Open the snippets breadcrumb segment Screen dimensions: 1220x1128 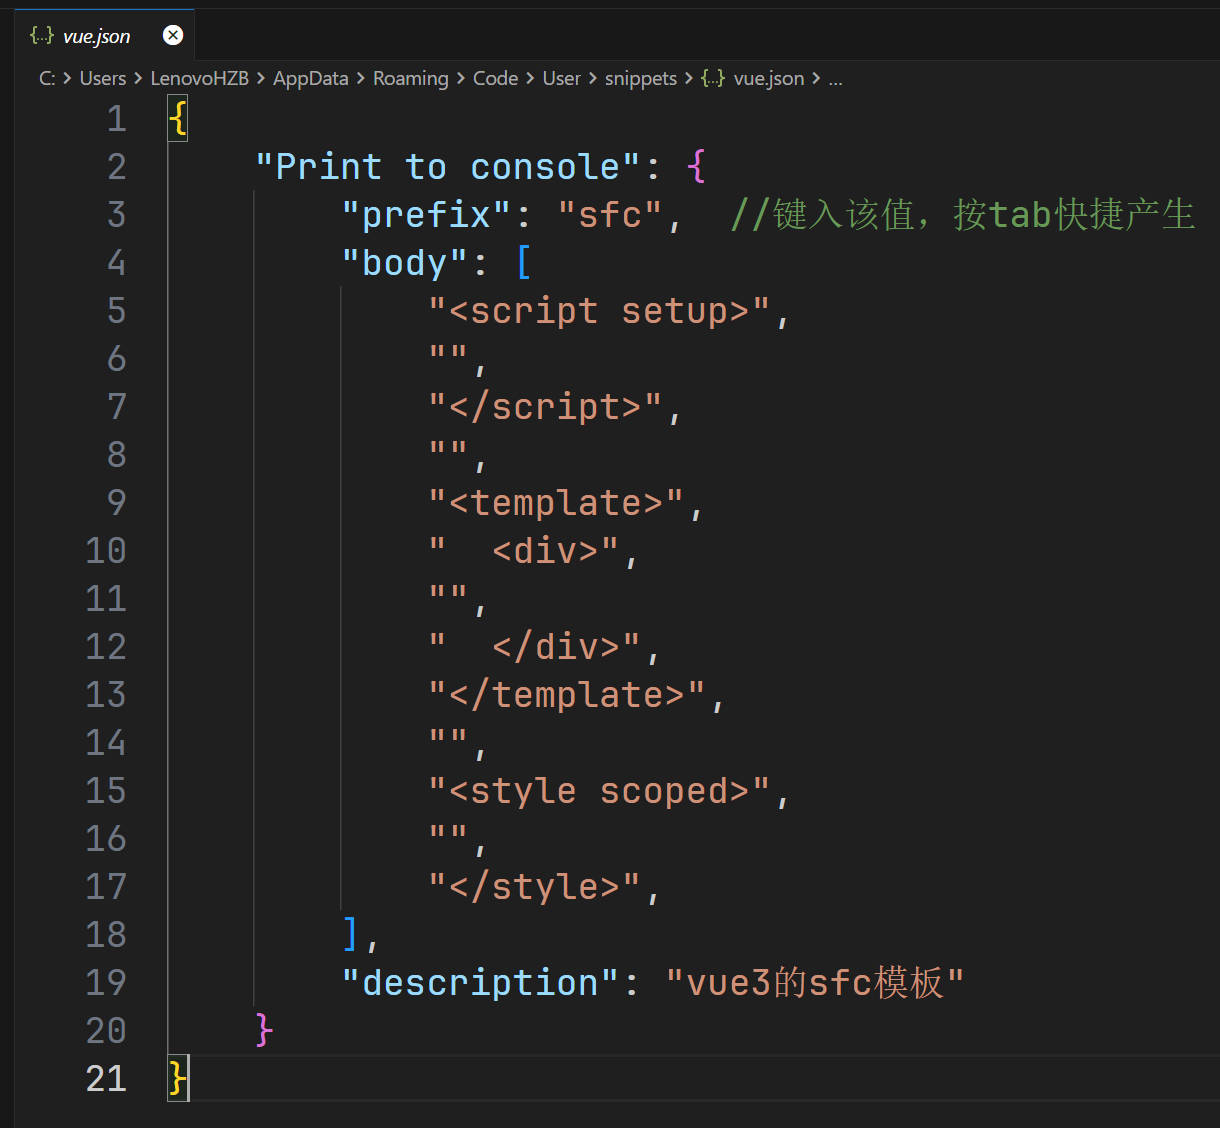641,78
